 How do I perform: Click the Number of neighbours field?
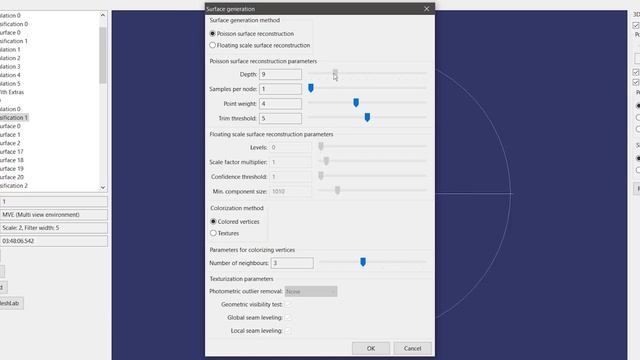click(292, 263)
